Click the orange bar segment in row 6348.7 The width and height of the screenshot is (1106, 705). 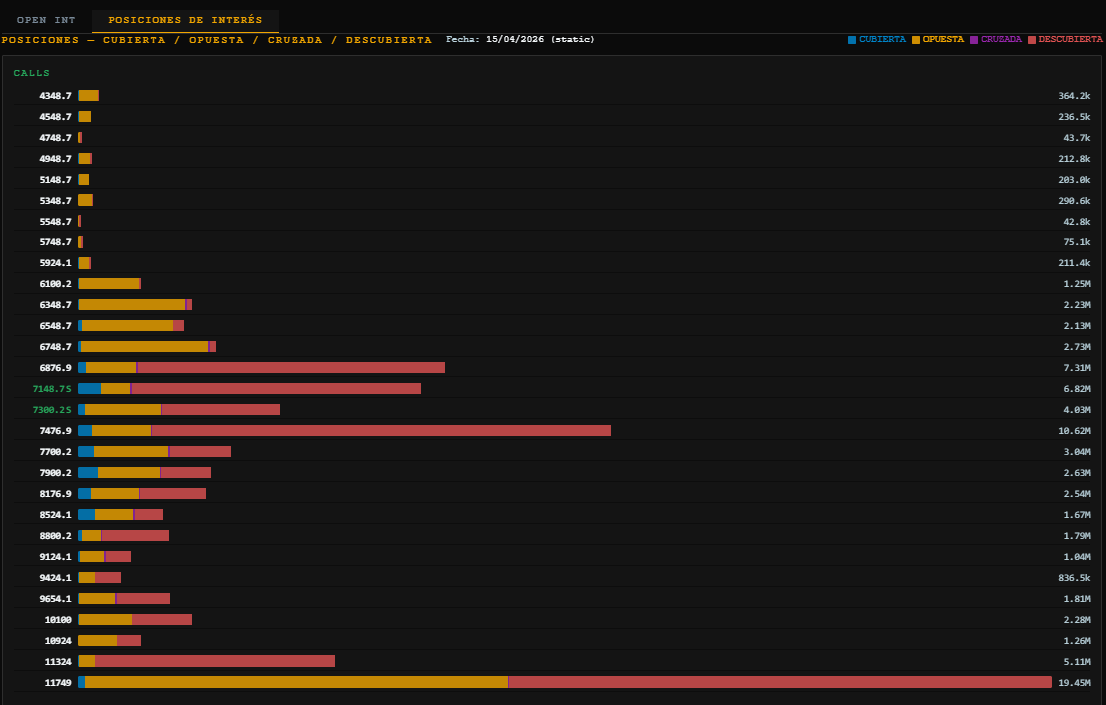click(132, 305)
